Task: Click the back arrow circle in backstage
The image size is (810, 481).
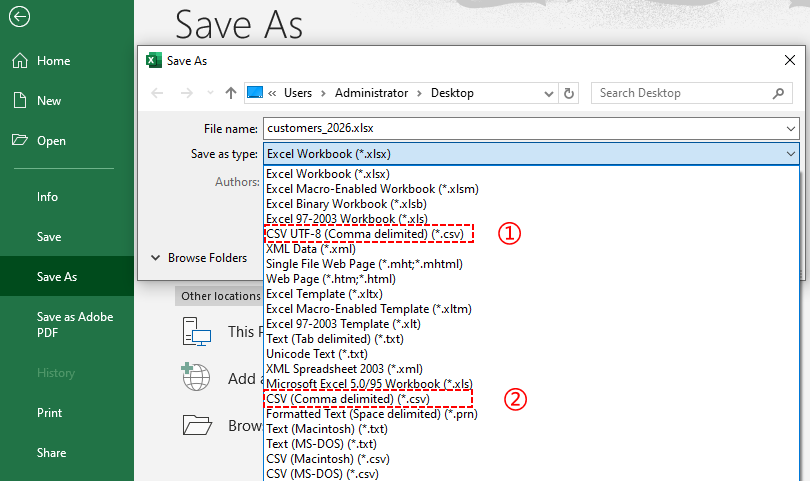Action: pyautogui.click(x=19, y=17)
